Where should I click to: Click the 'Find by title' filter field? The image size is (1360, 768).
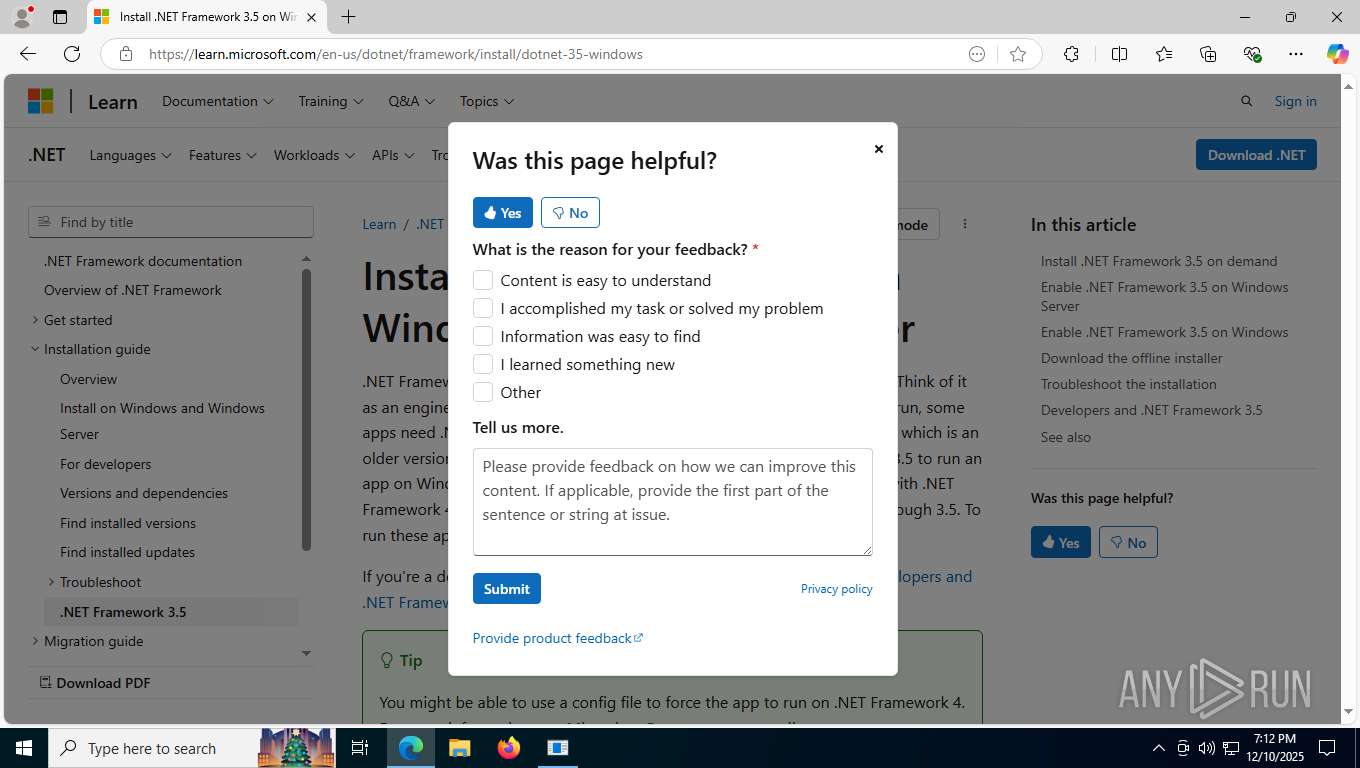click(x=171, y=222)
